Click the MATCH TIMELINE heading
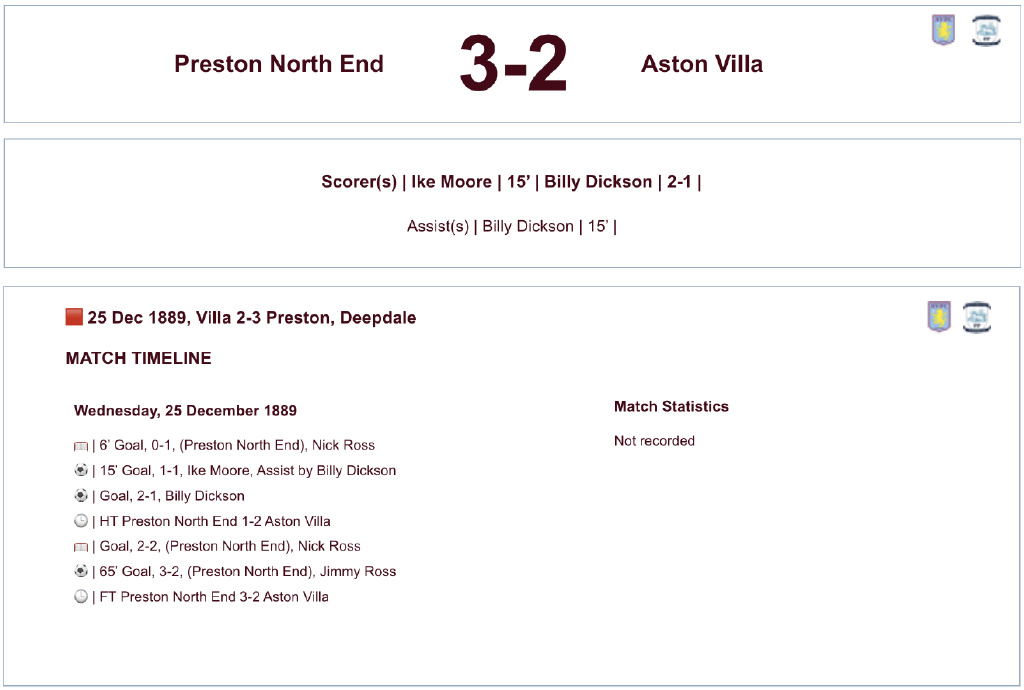The width and height of the screenshot is (1024, 690). 138,358
